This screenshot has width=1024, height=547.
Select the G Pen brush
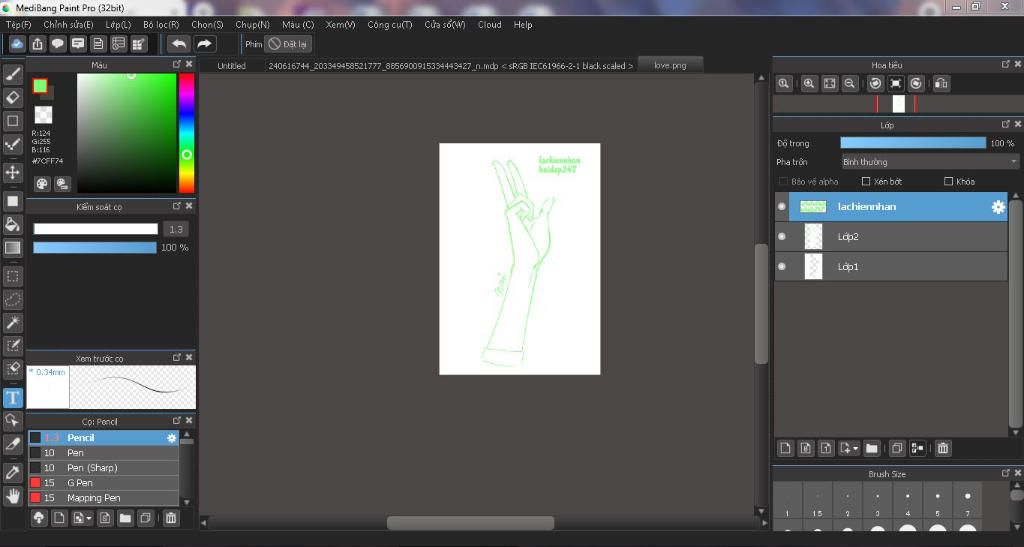[103, 483]
